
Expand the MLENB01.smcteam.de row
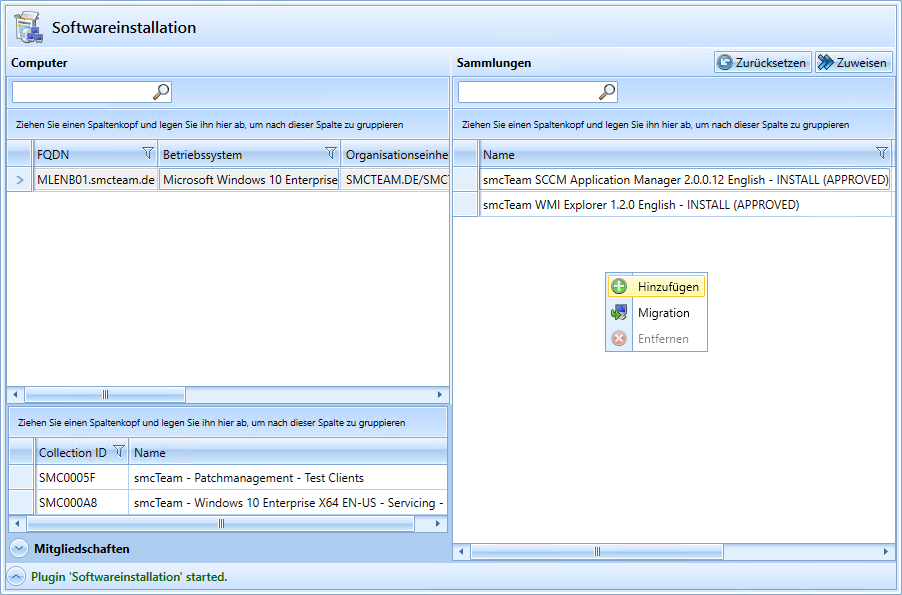[20, 180]
